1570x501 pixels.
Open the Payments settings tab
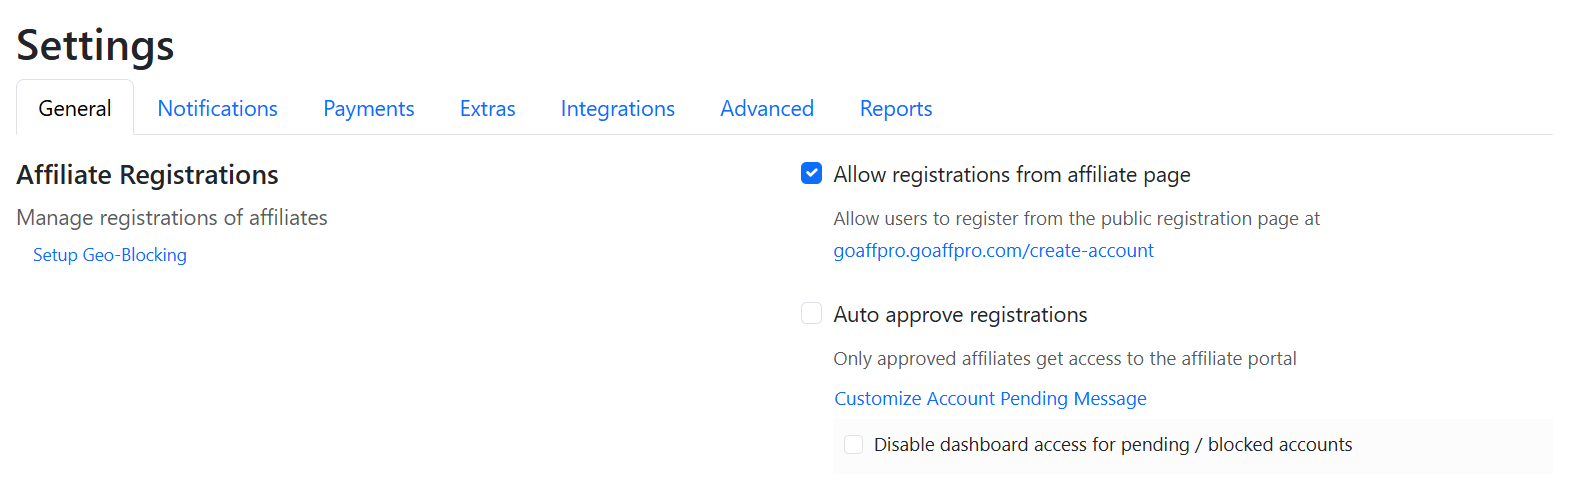tap(368, 108)
